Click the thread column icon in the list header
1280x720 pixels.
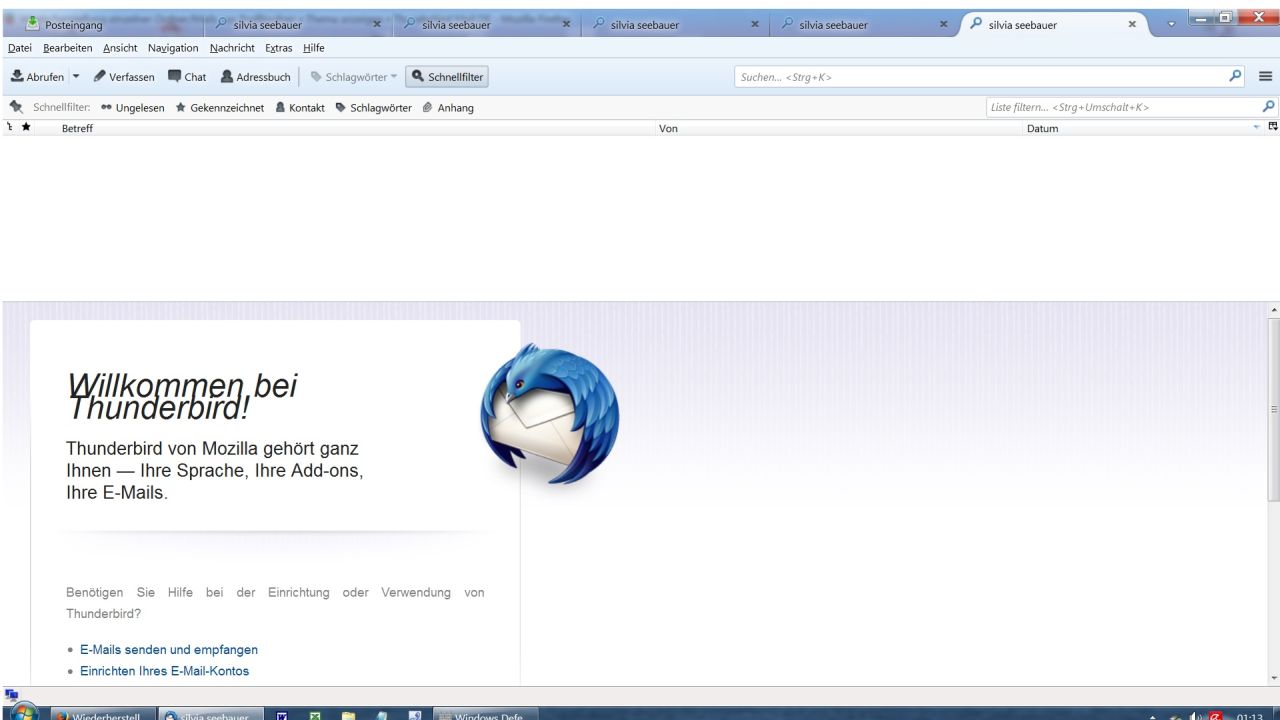click(x=10, y=128)
